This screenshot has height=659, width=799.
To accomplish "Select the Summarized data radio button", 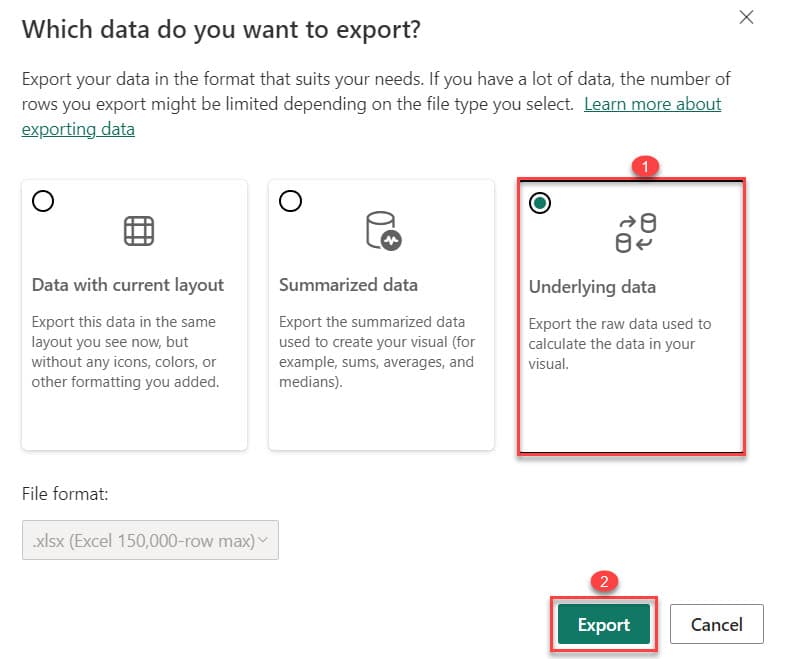I will pyautogui.click(x=290, y=201).
